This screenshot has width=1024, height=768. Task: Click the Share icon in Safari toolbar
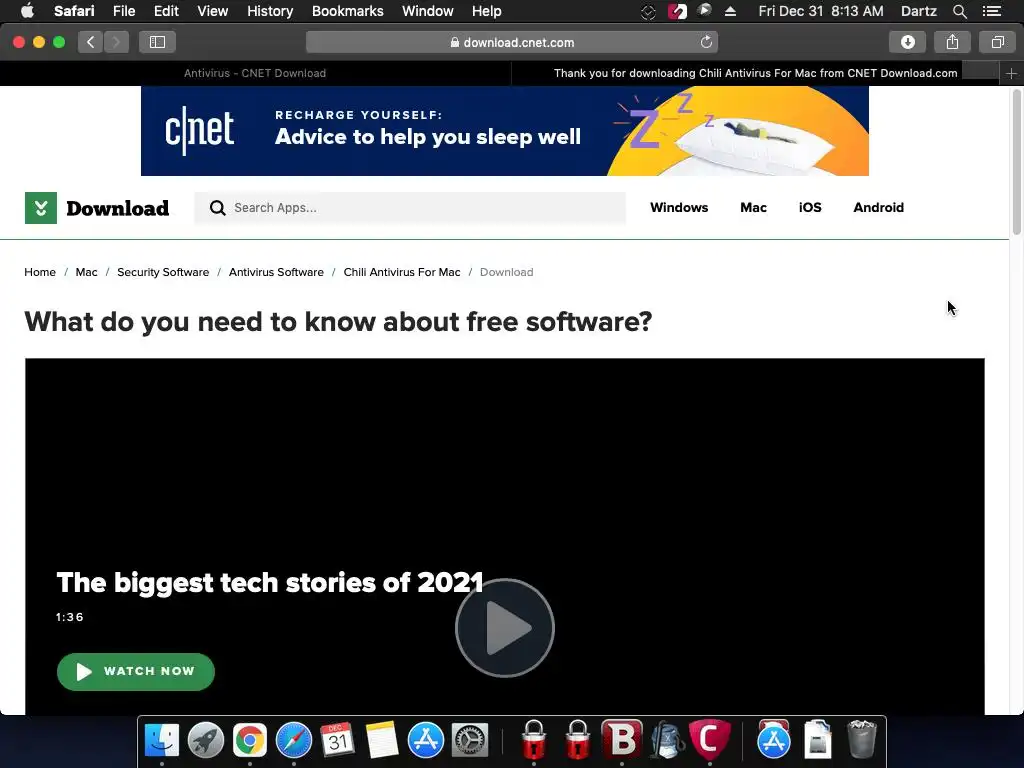coord(952,42)
